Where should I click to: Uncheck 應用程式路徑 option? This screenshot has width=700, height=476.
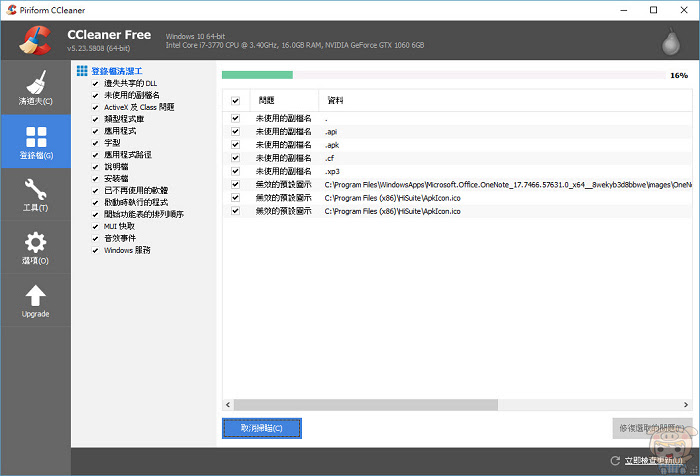95,155
